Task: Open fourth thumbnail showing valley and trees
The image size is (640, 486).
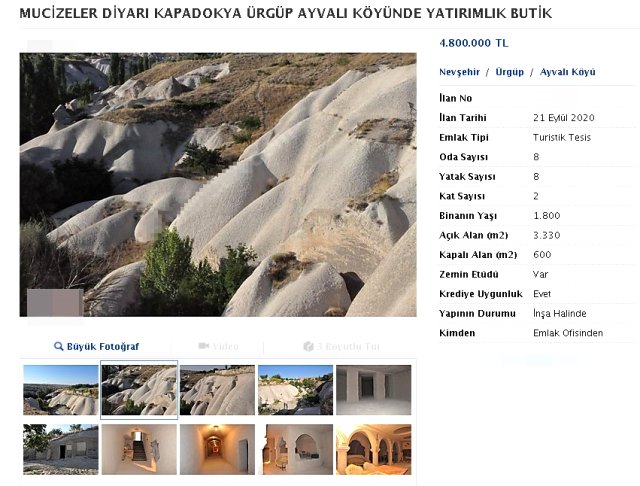Action: (295, 390)
